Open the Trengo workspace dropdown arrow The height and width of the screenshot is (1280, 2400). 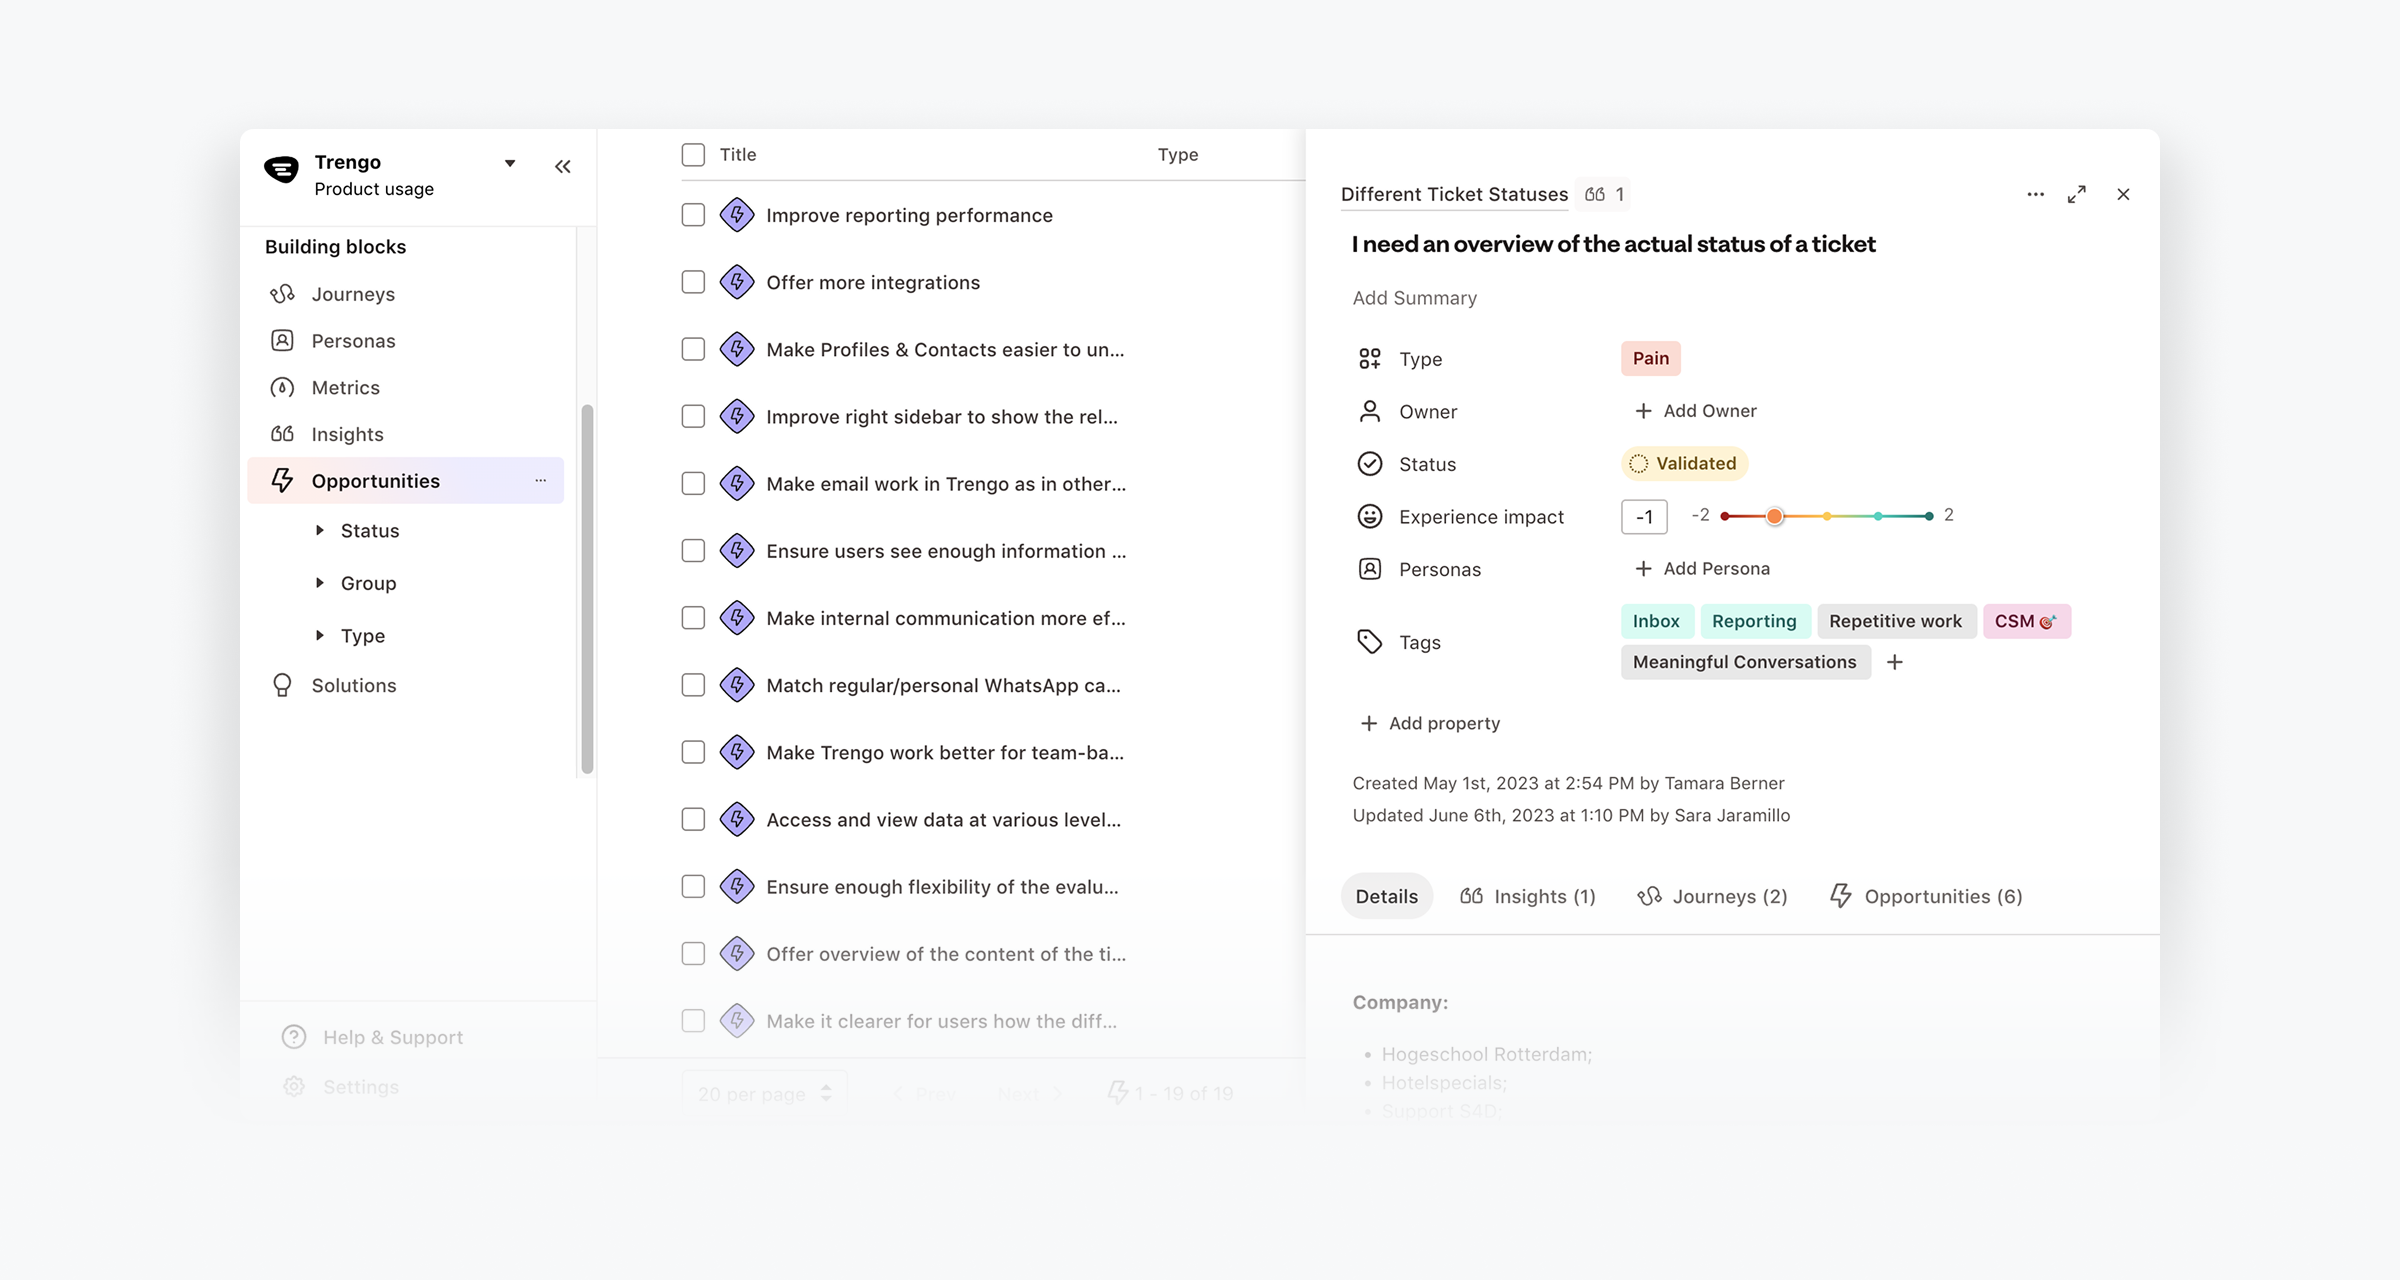pos(510,163)
